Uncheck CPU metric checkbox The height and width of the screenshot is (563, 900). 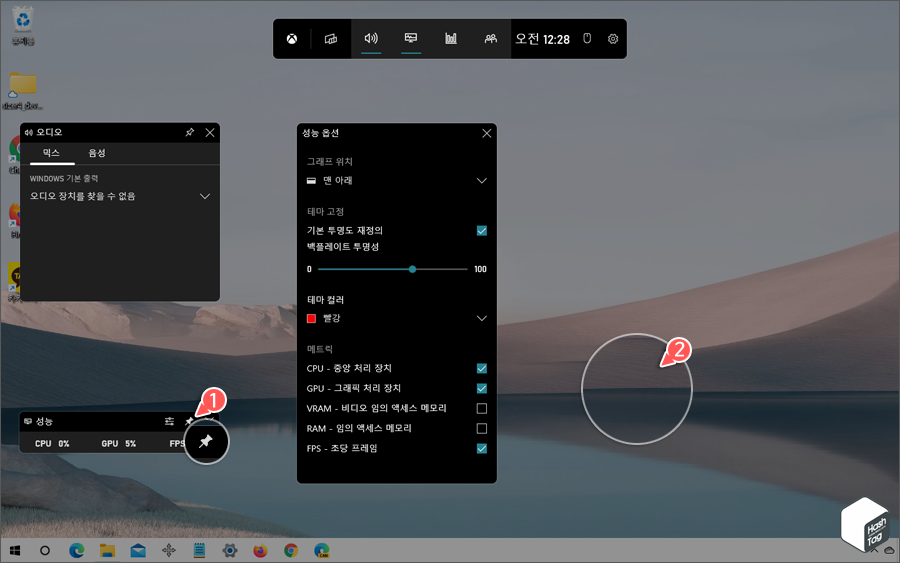(482, 368)
